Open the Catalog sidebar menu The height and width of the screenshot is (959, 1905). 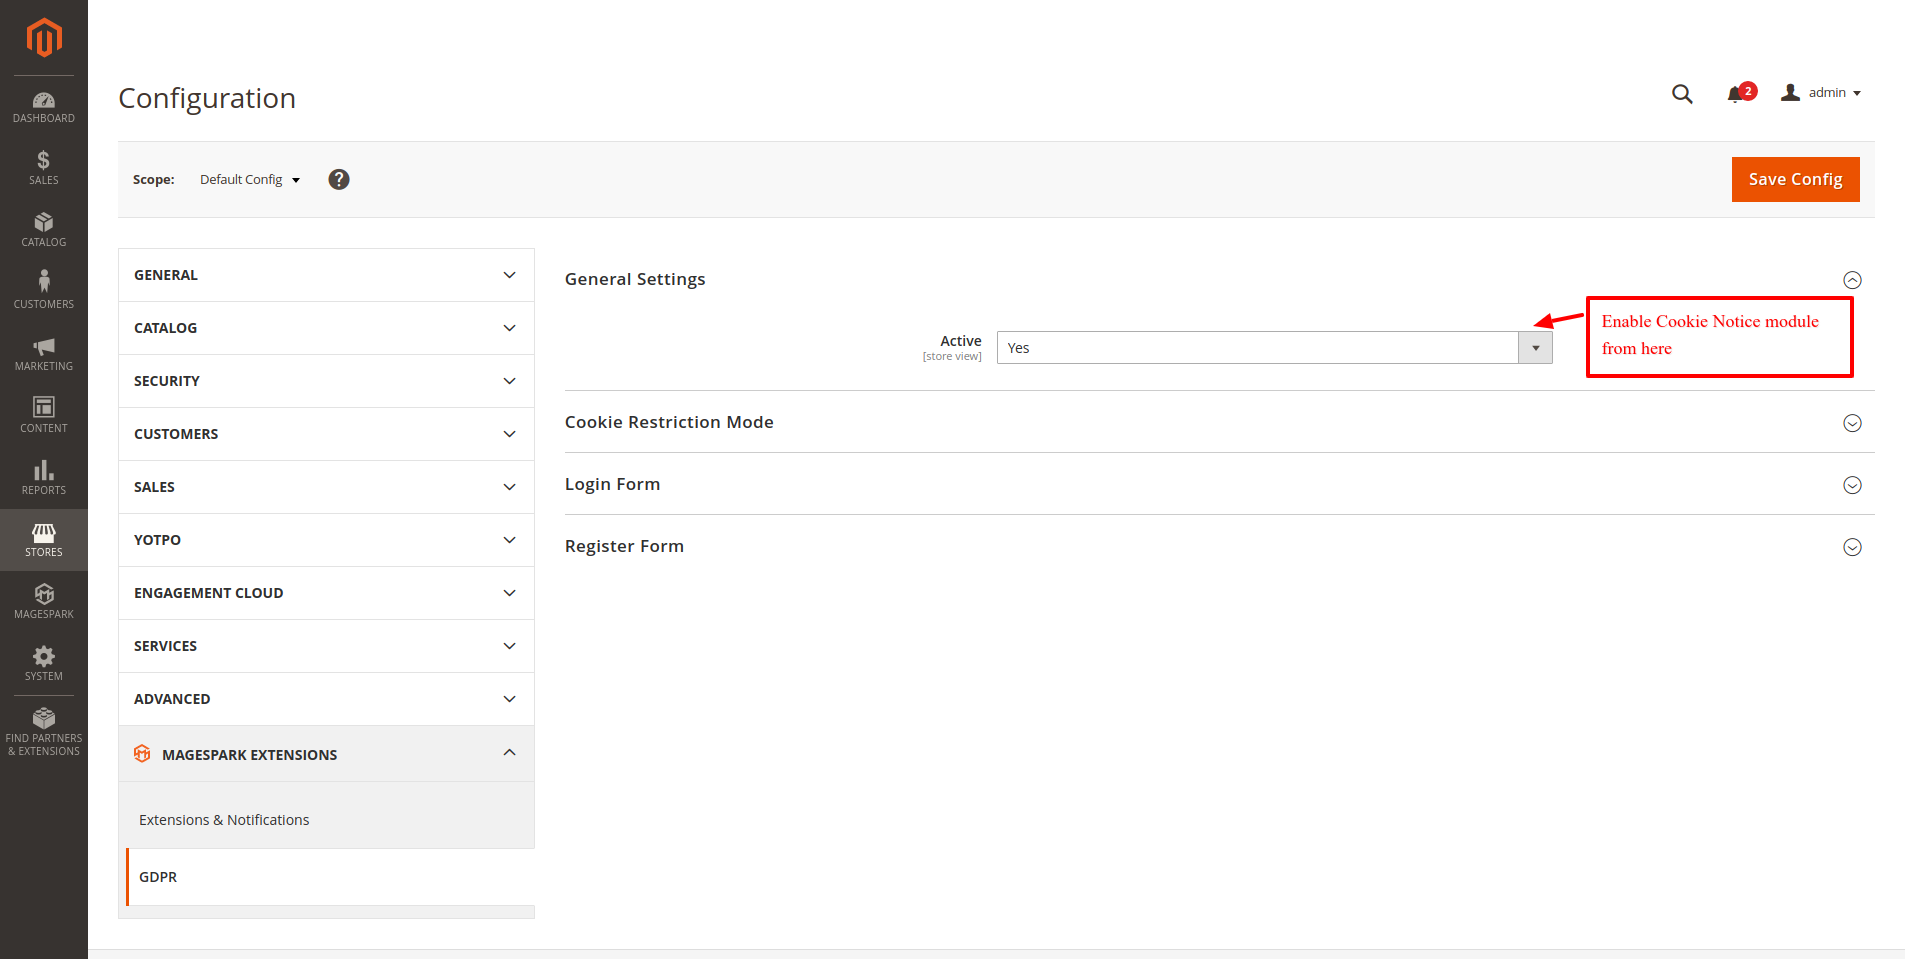[x=44, y=229]
